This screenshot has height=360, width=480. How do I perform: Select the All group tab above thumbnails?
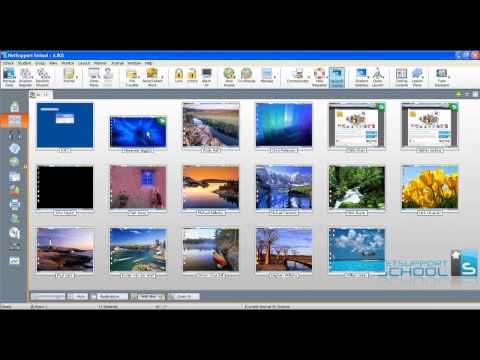coord(40,95)
